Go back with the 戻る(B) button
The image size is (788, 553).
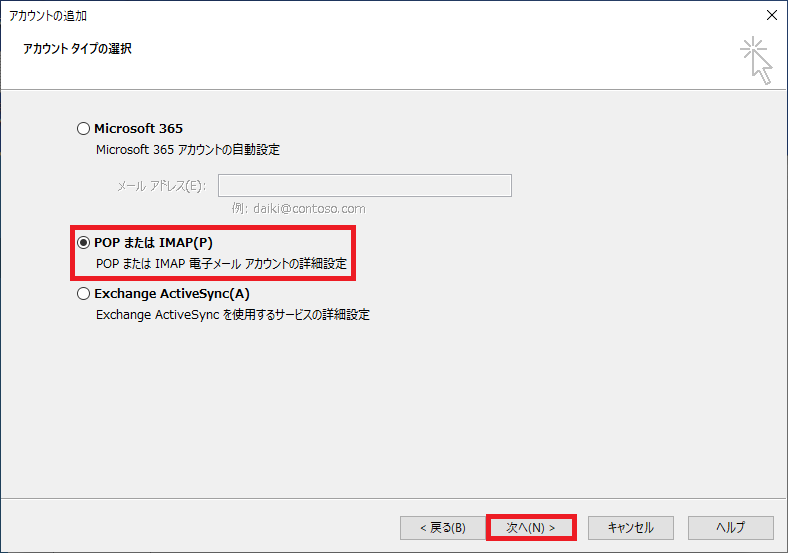pyautogui.click(x=443, y=527)
